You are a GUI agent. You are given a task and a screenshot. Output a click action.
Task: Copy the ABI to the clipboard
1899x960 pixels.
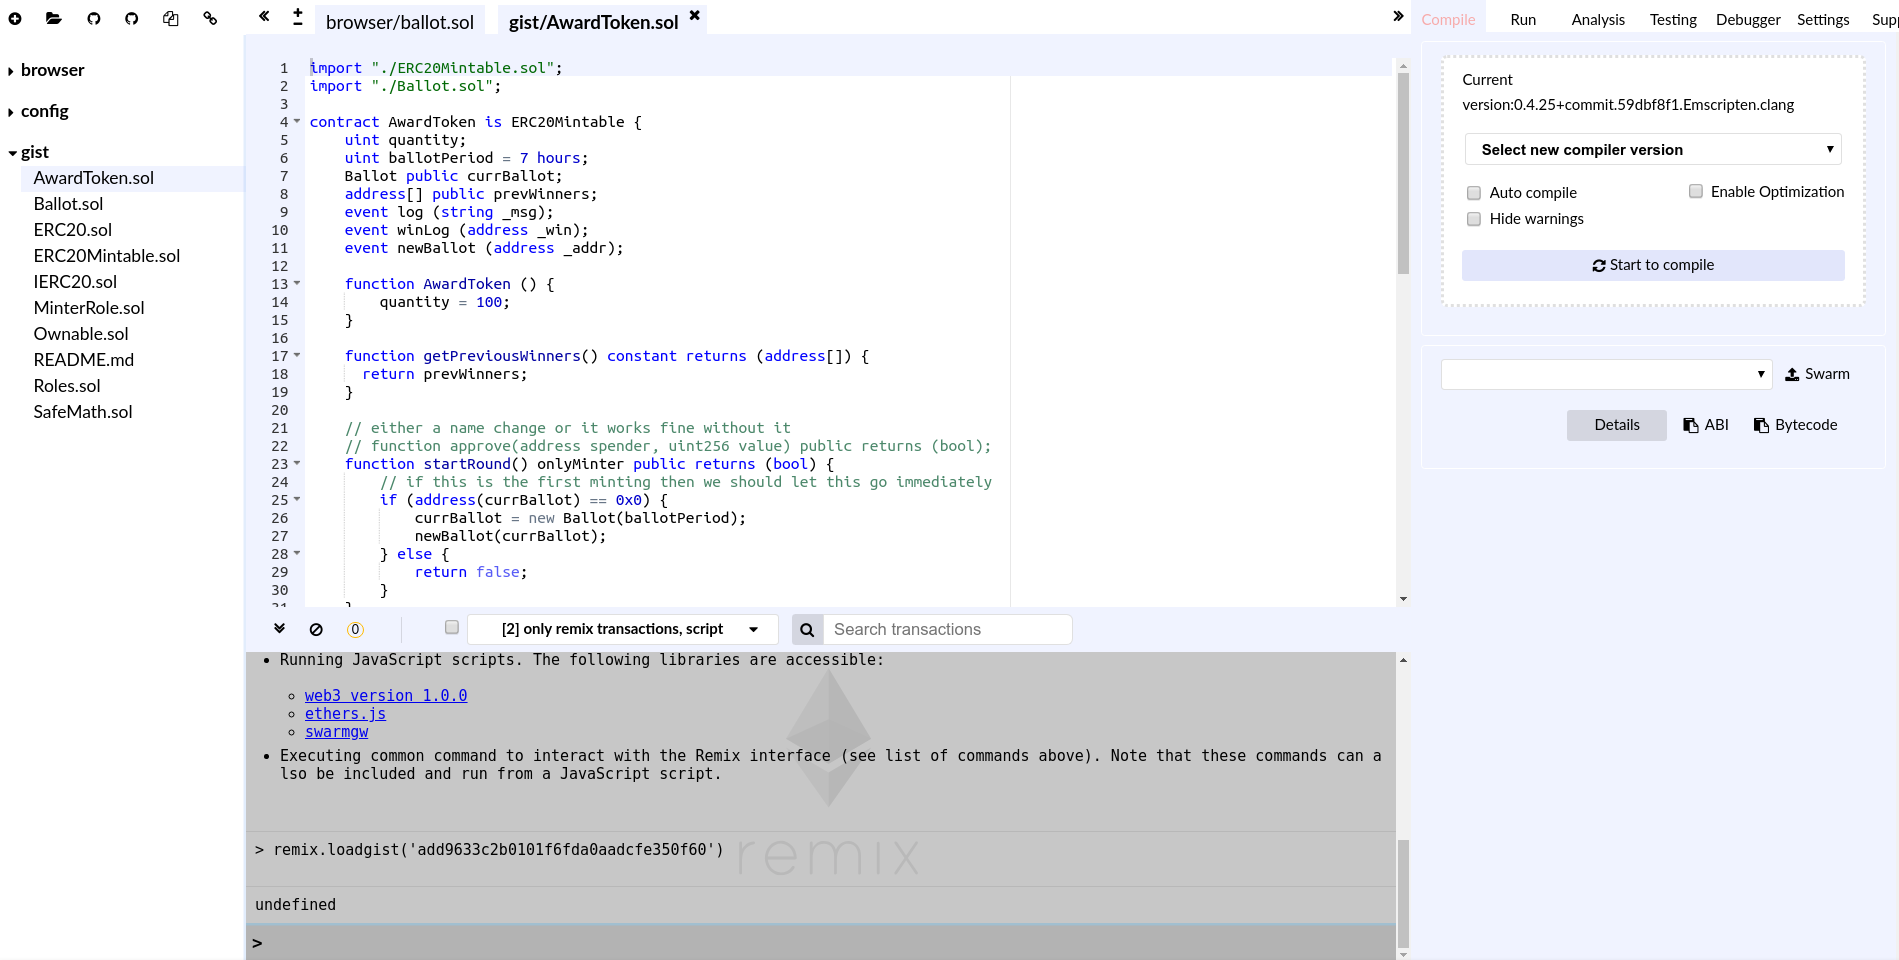[x=1706, y=425]
